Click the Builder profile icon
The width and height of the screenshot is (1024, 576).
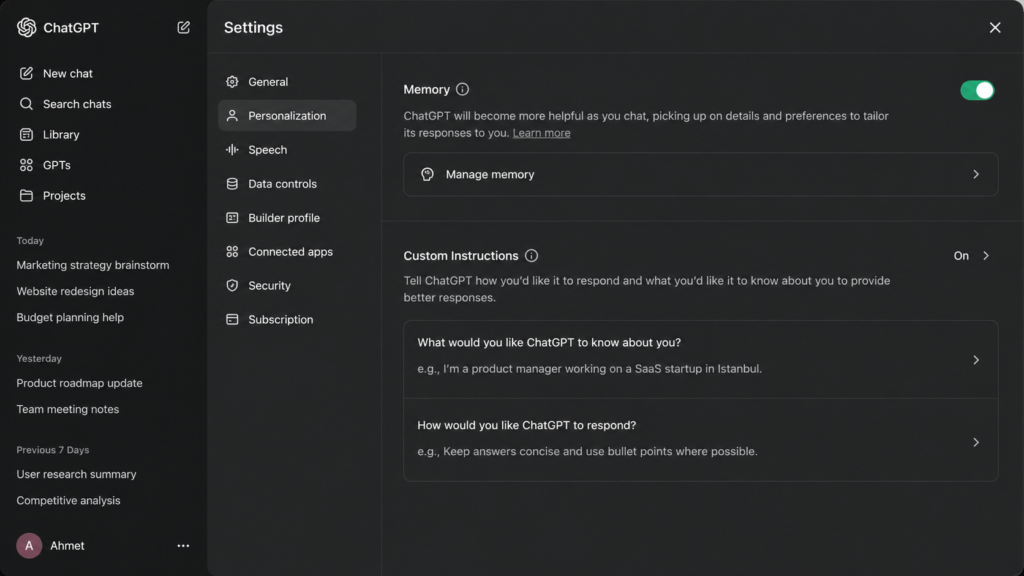tap(232, 217)
